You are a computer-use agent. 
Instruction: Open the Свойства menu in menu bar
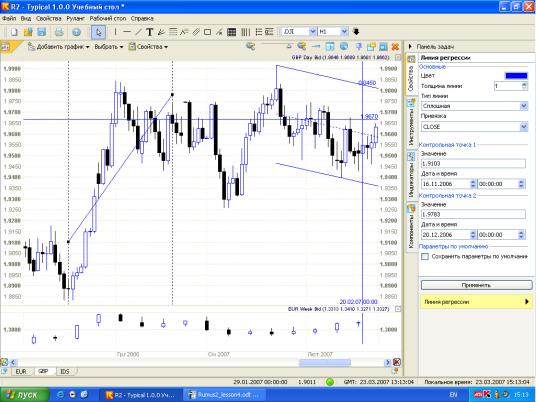(x=49, y=18)
